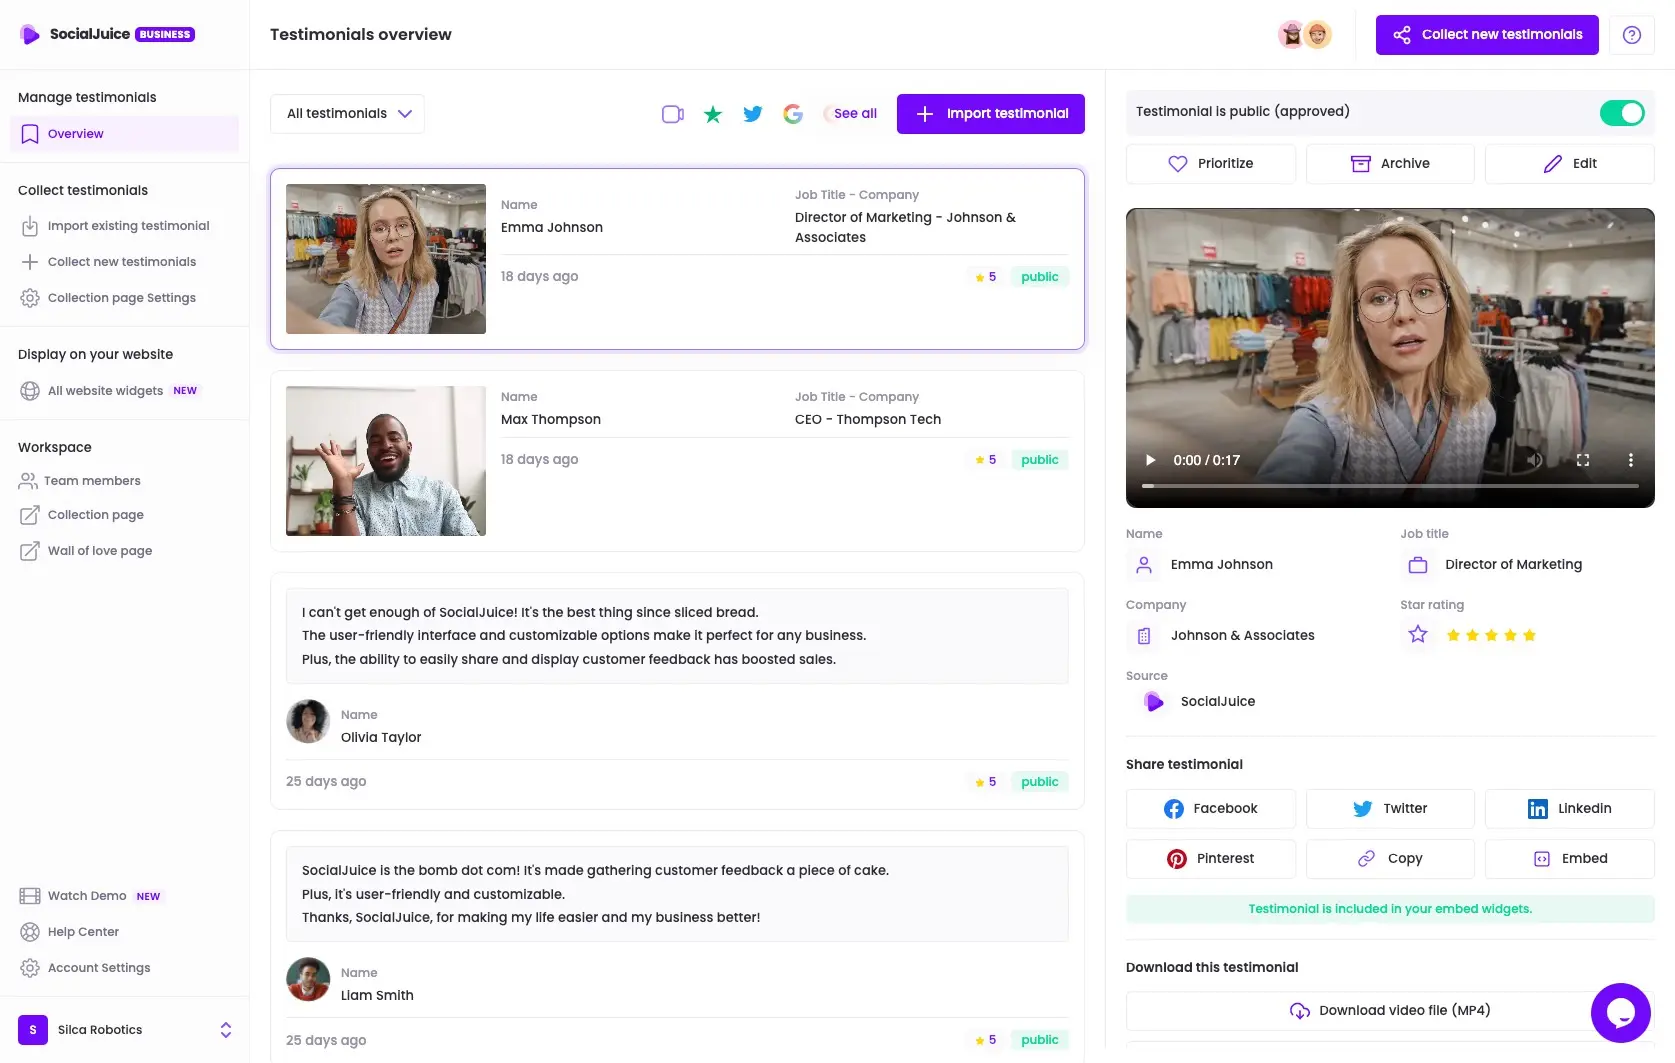Share testimonial on Twitter
This screenshot has height=1063, width=1675.
click(x=1390, y=809)
